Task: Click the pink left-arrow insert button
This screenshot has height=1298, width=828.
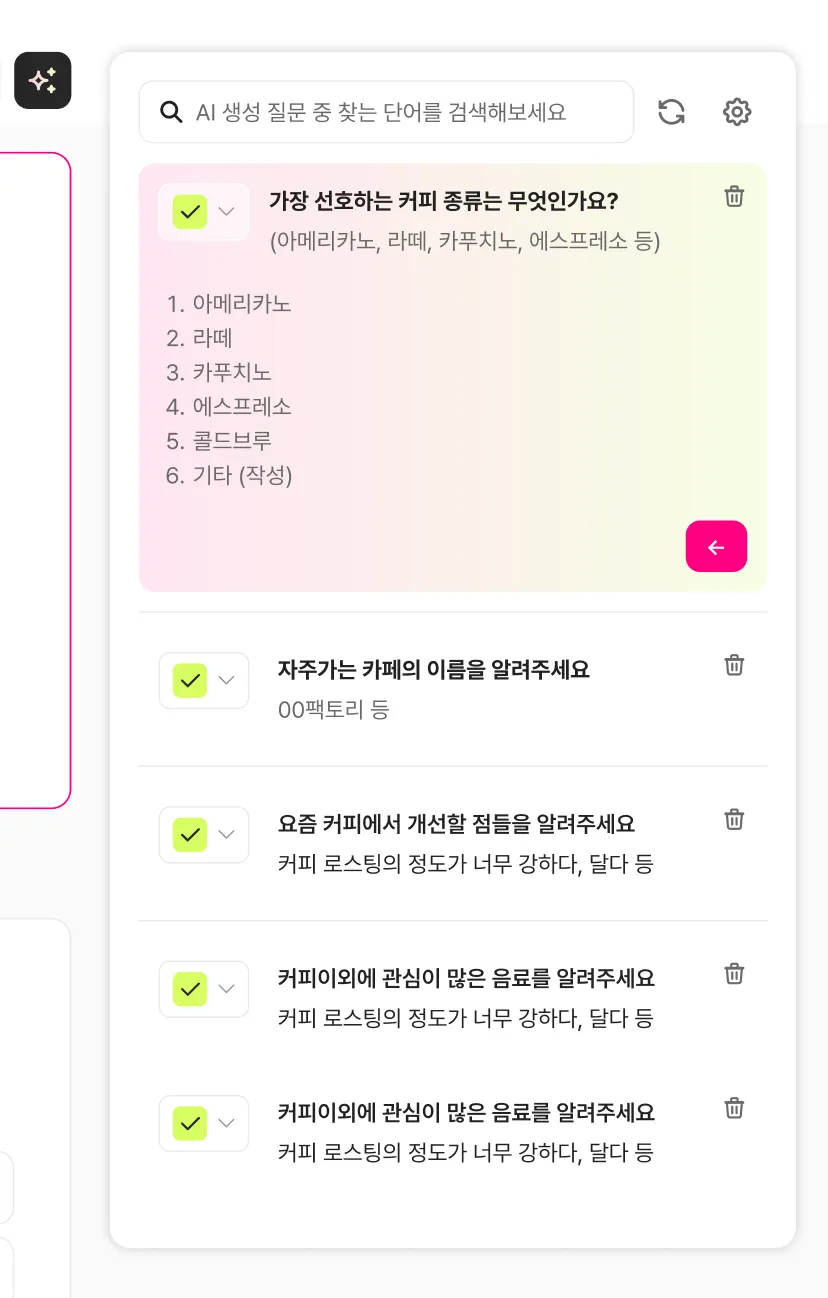Action: pos(716,546)
